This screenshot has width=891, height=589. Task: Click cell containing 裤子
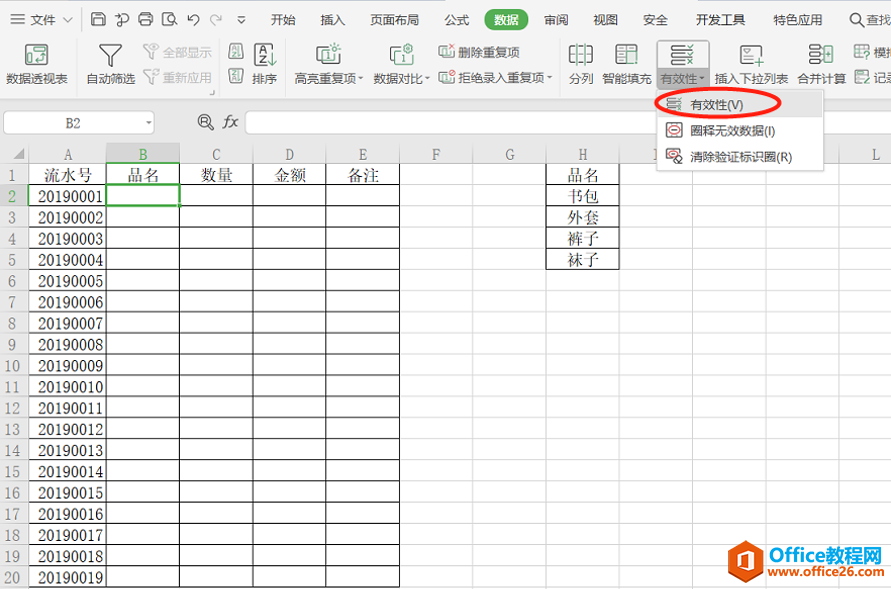click(x=582, y=238)
